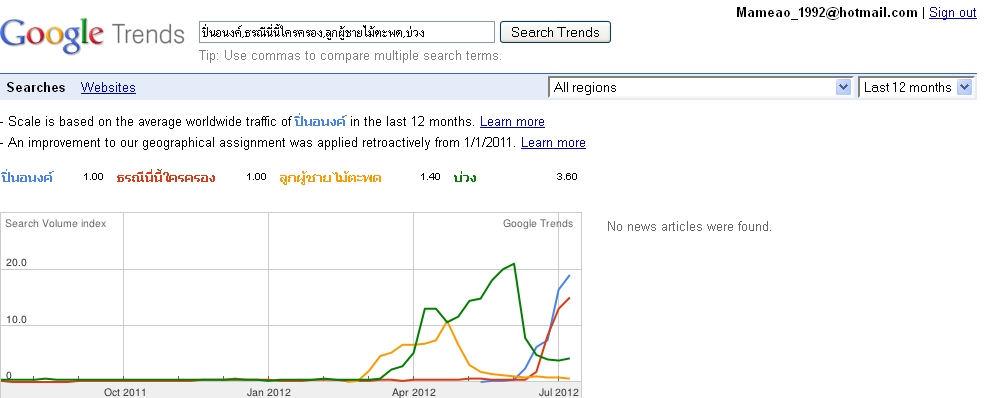Open Learn more link about scale

[x=512, y=121]
